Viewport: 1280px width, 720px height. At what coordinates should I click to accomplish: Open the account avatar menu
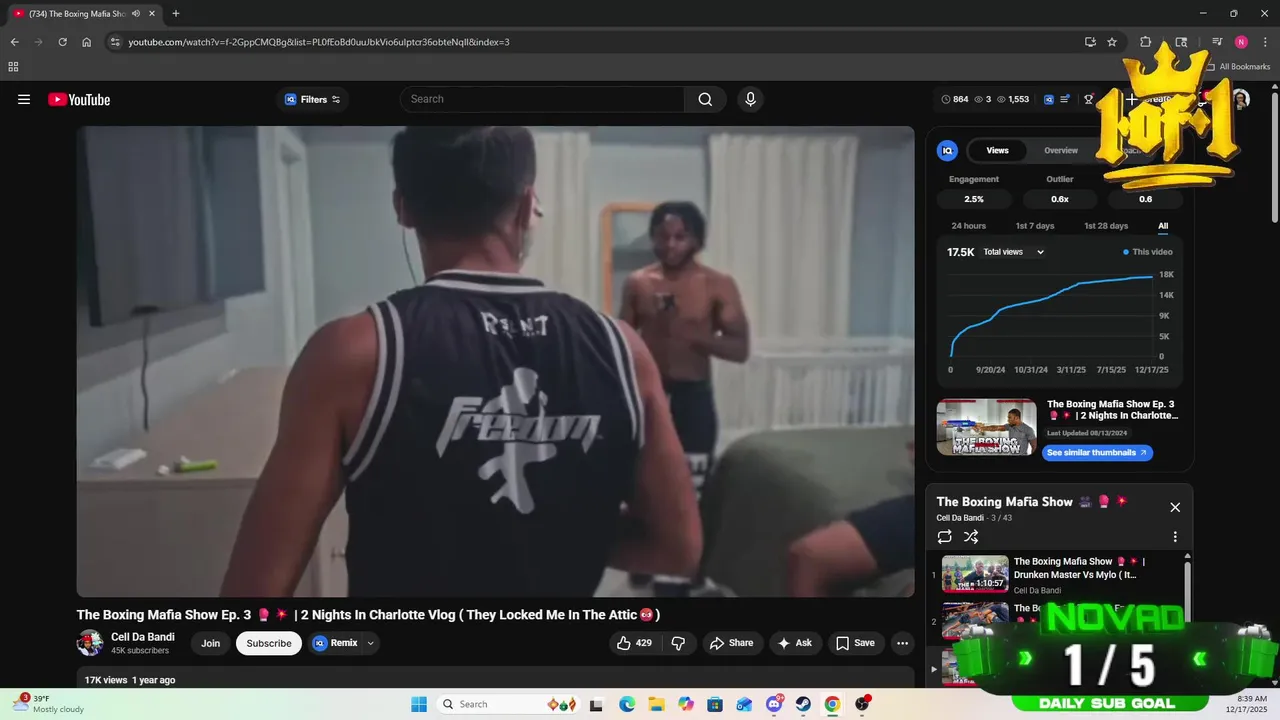[1240, 99]
